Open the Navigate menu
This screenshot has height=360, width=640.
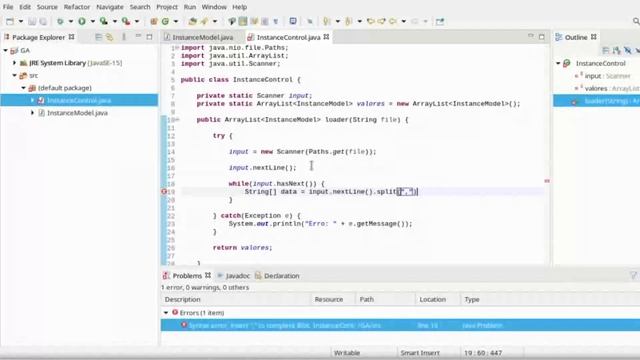tap(110, 7)
